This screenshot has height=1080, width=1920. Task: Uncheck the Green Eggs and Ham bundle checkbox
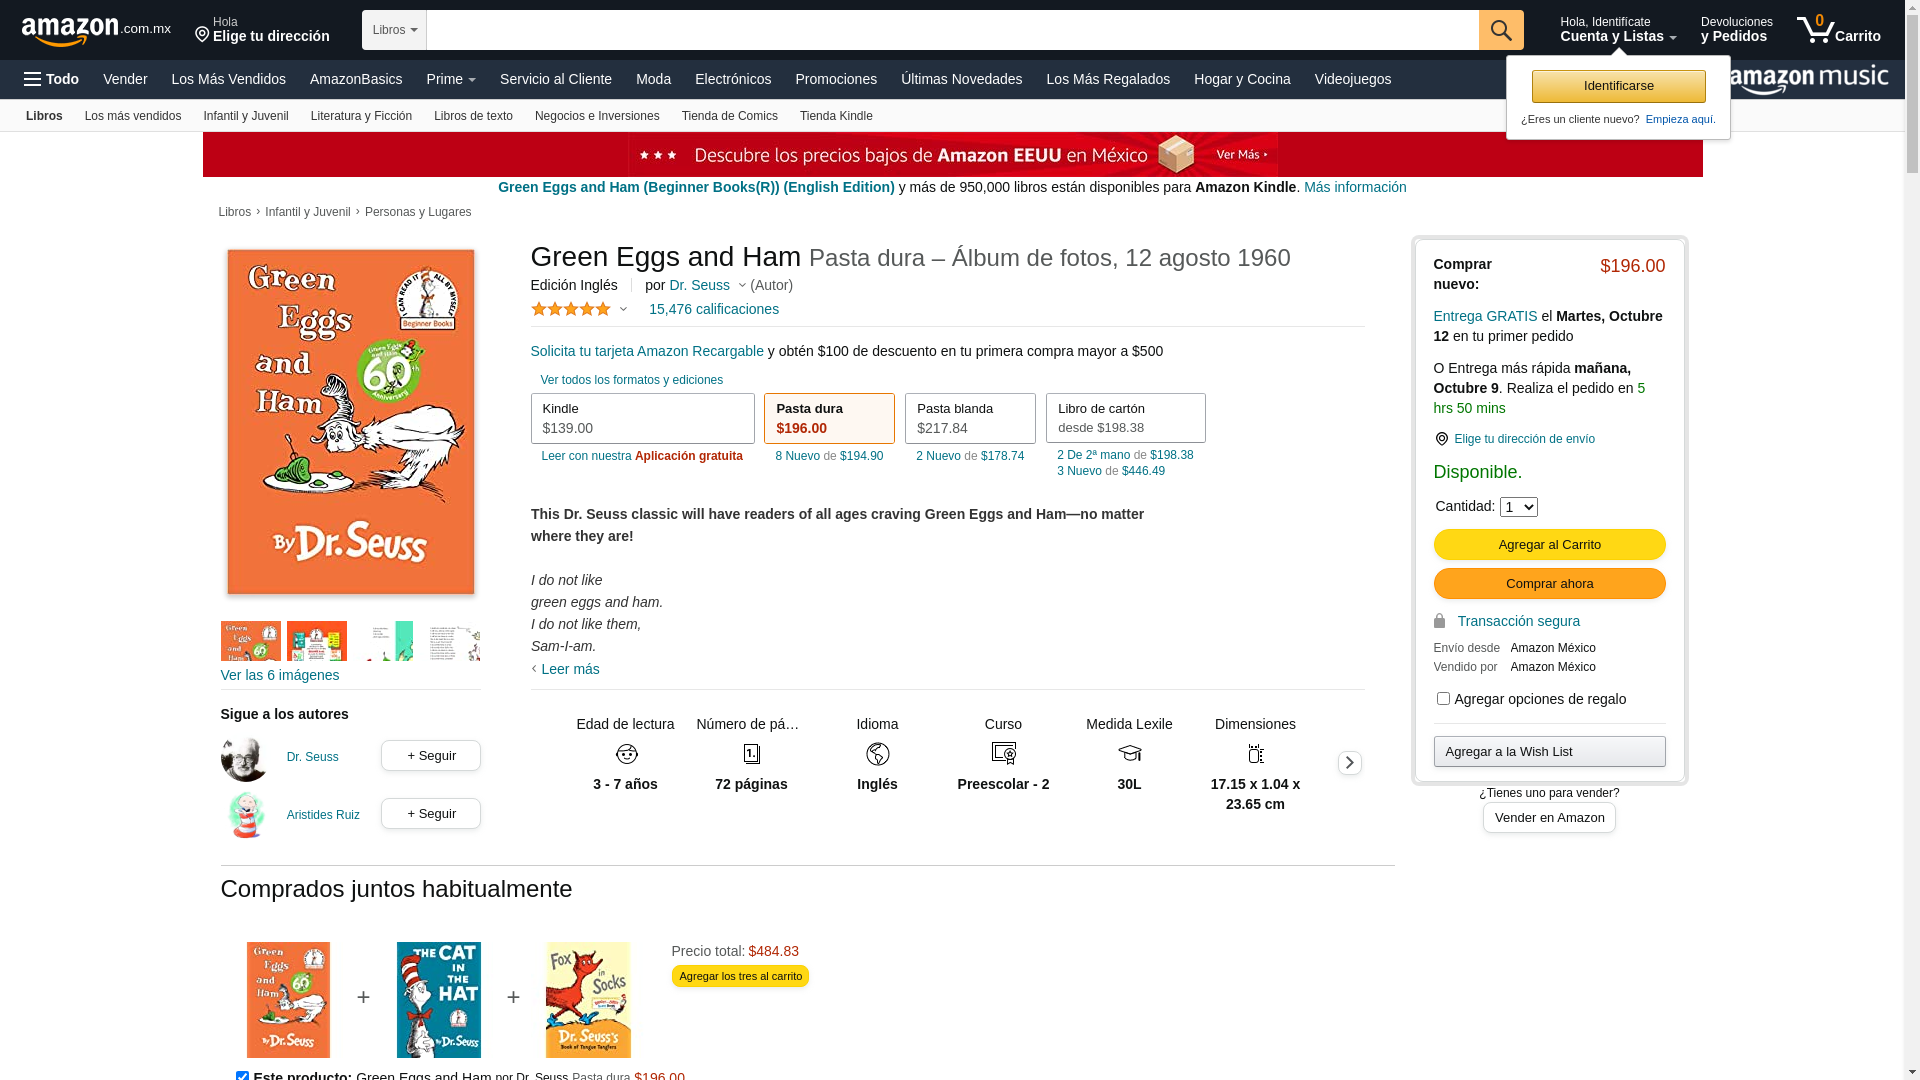tap(242, 1076)
